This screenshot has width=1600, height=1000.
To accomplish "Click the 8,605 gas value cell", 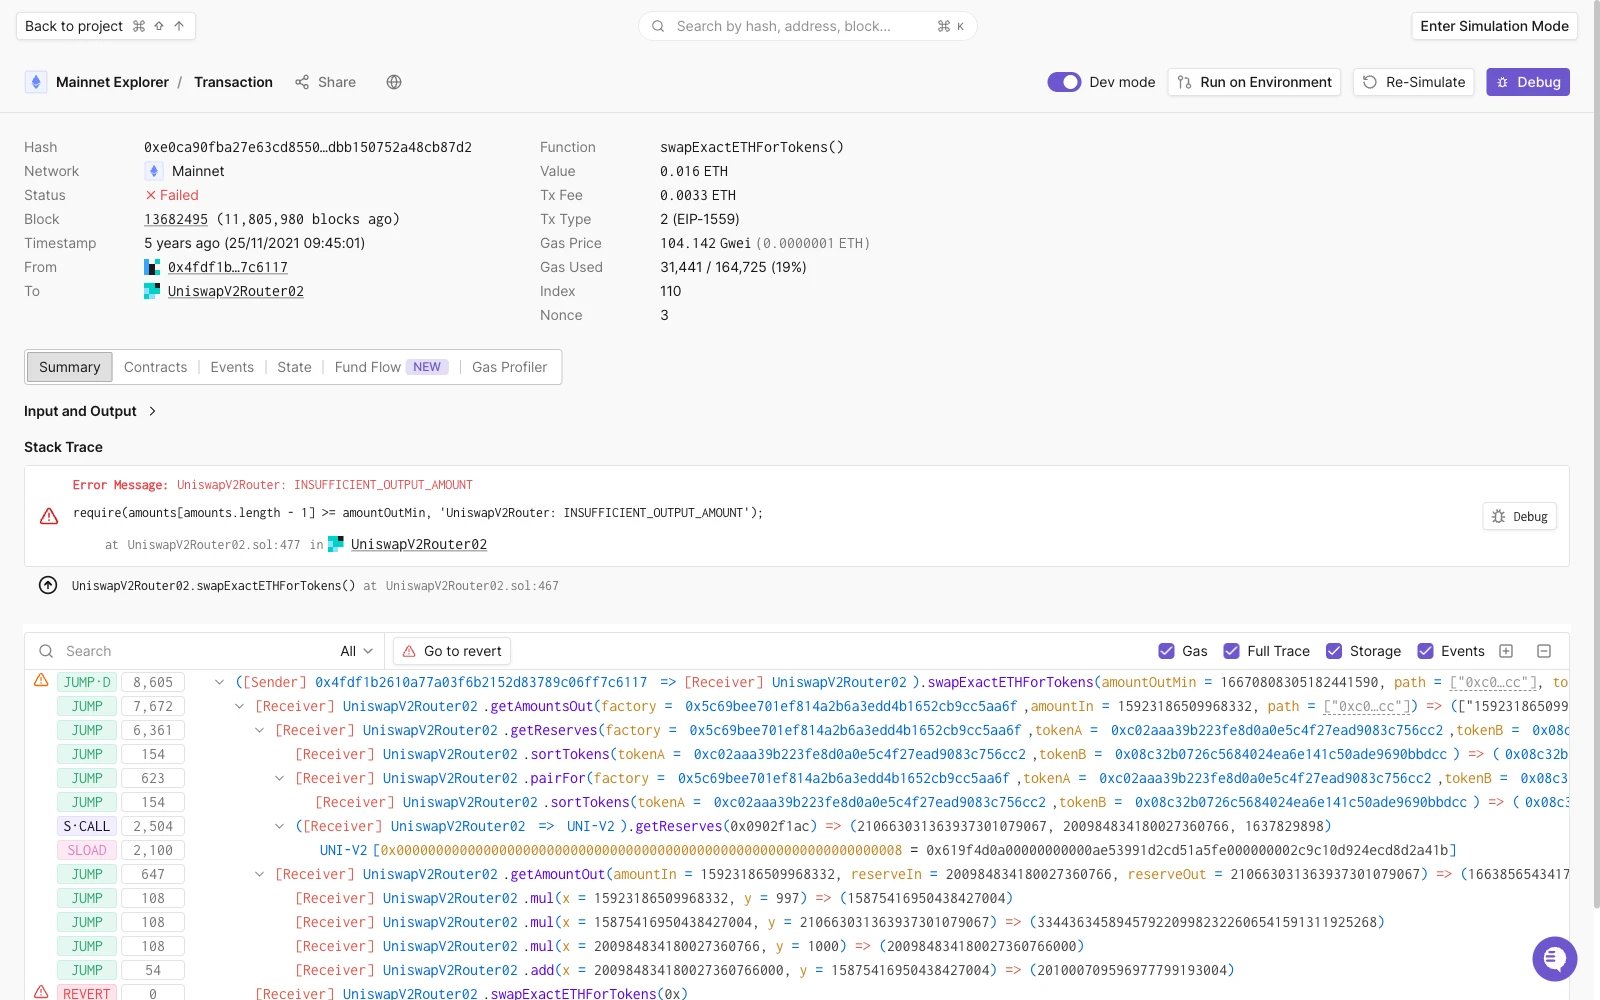I will click(153, 682).
